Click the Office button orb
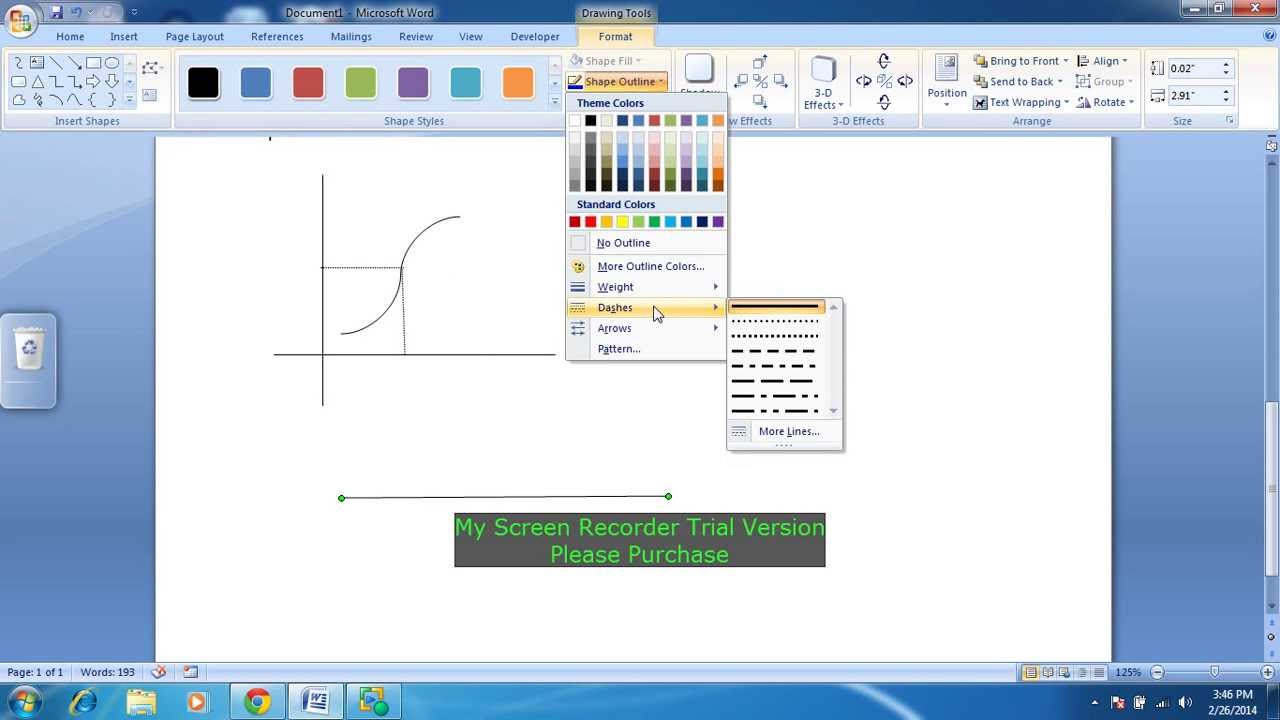The height and width of the screenshot is (720, 1280). pos(20,20)
